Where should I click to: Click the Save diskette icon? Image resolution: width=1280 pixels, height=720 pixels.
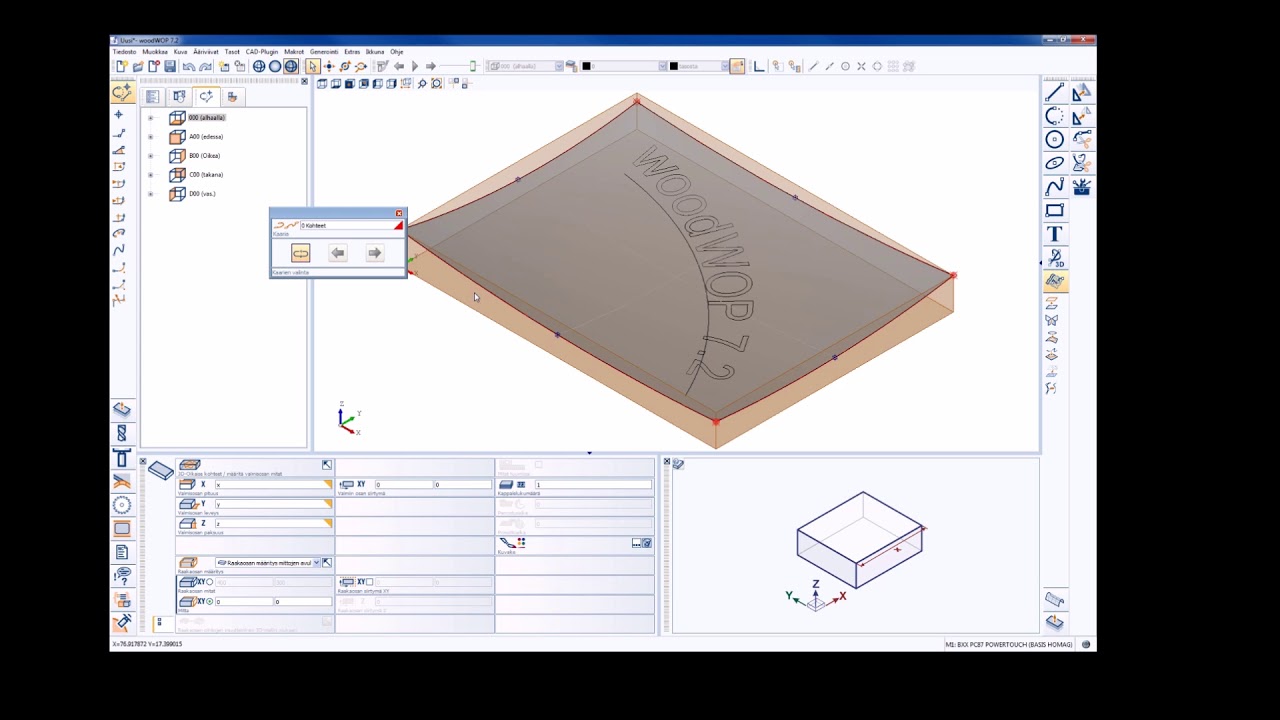pos(170,67)
